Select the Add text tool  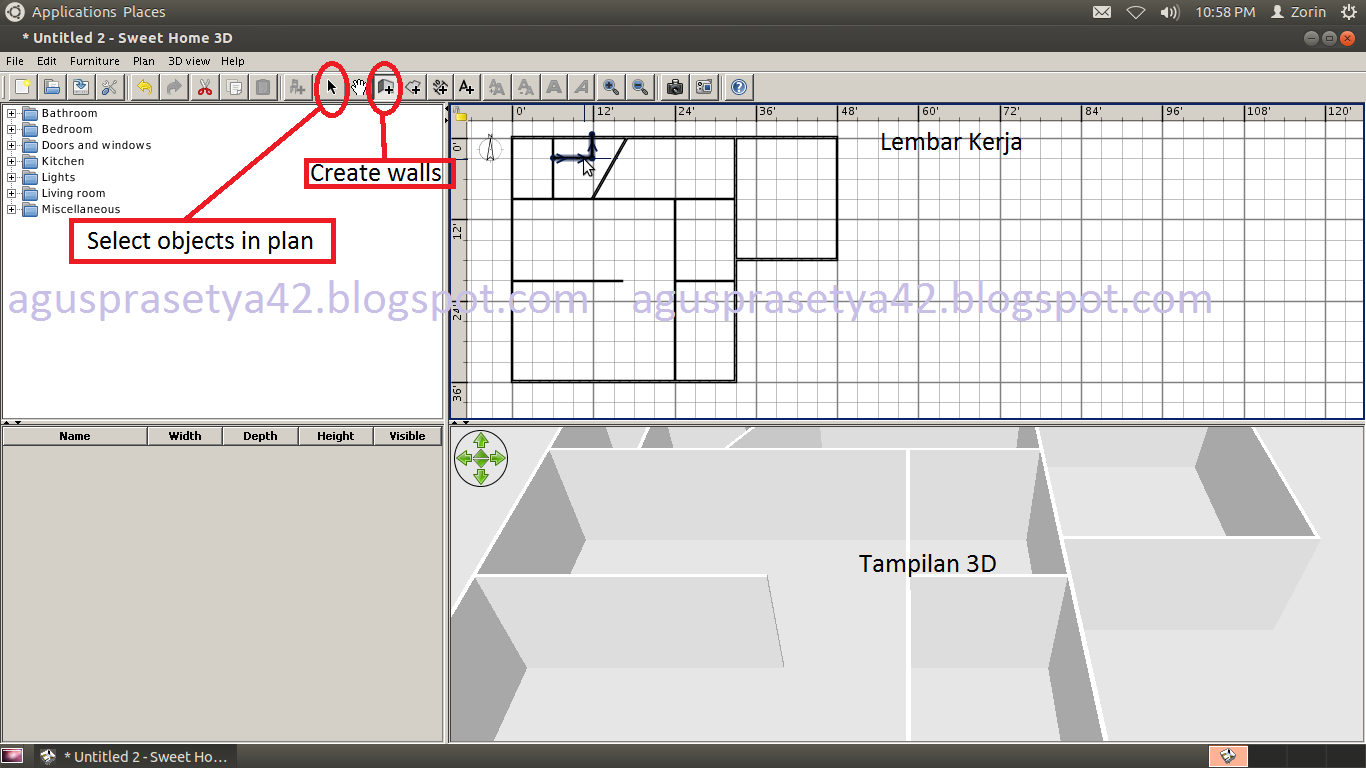467,88
